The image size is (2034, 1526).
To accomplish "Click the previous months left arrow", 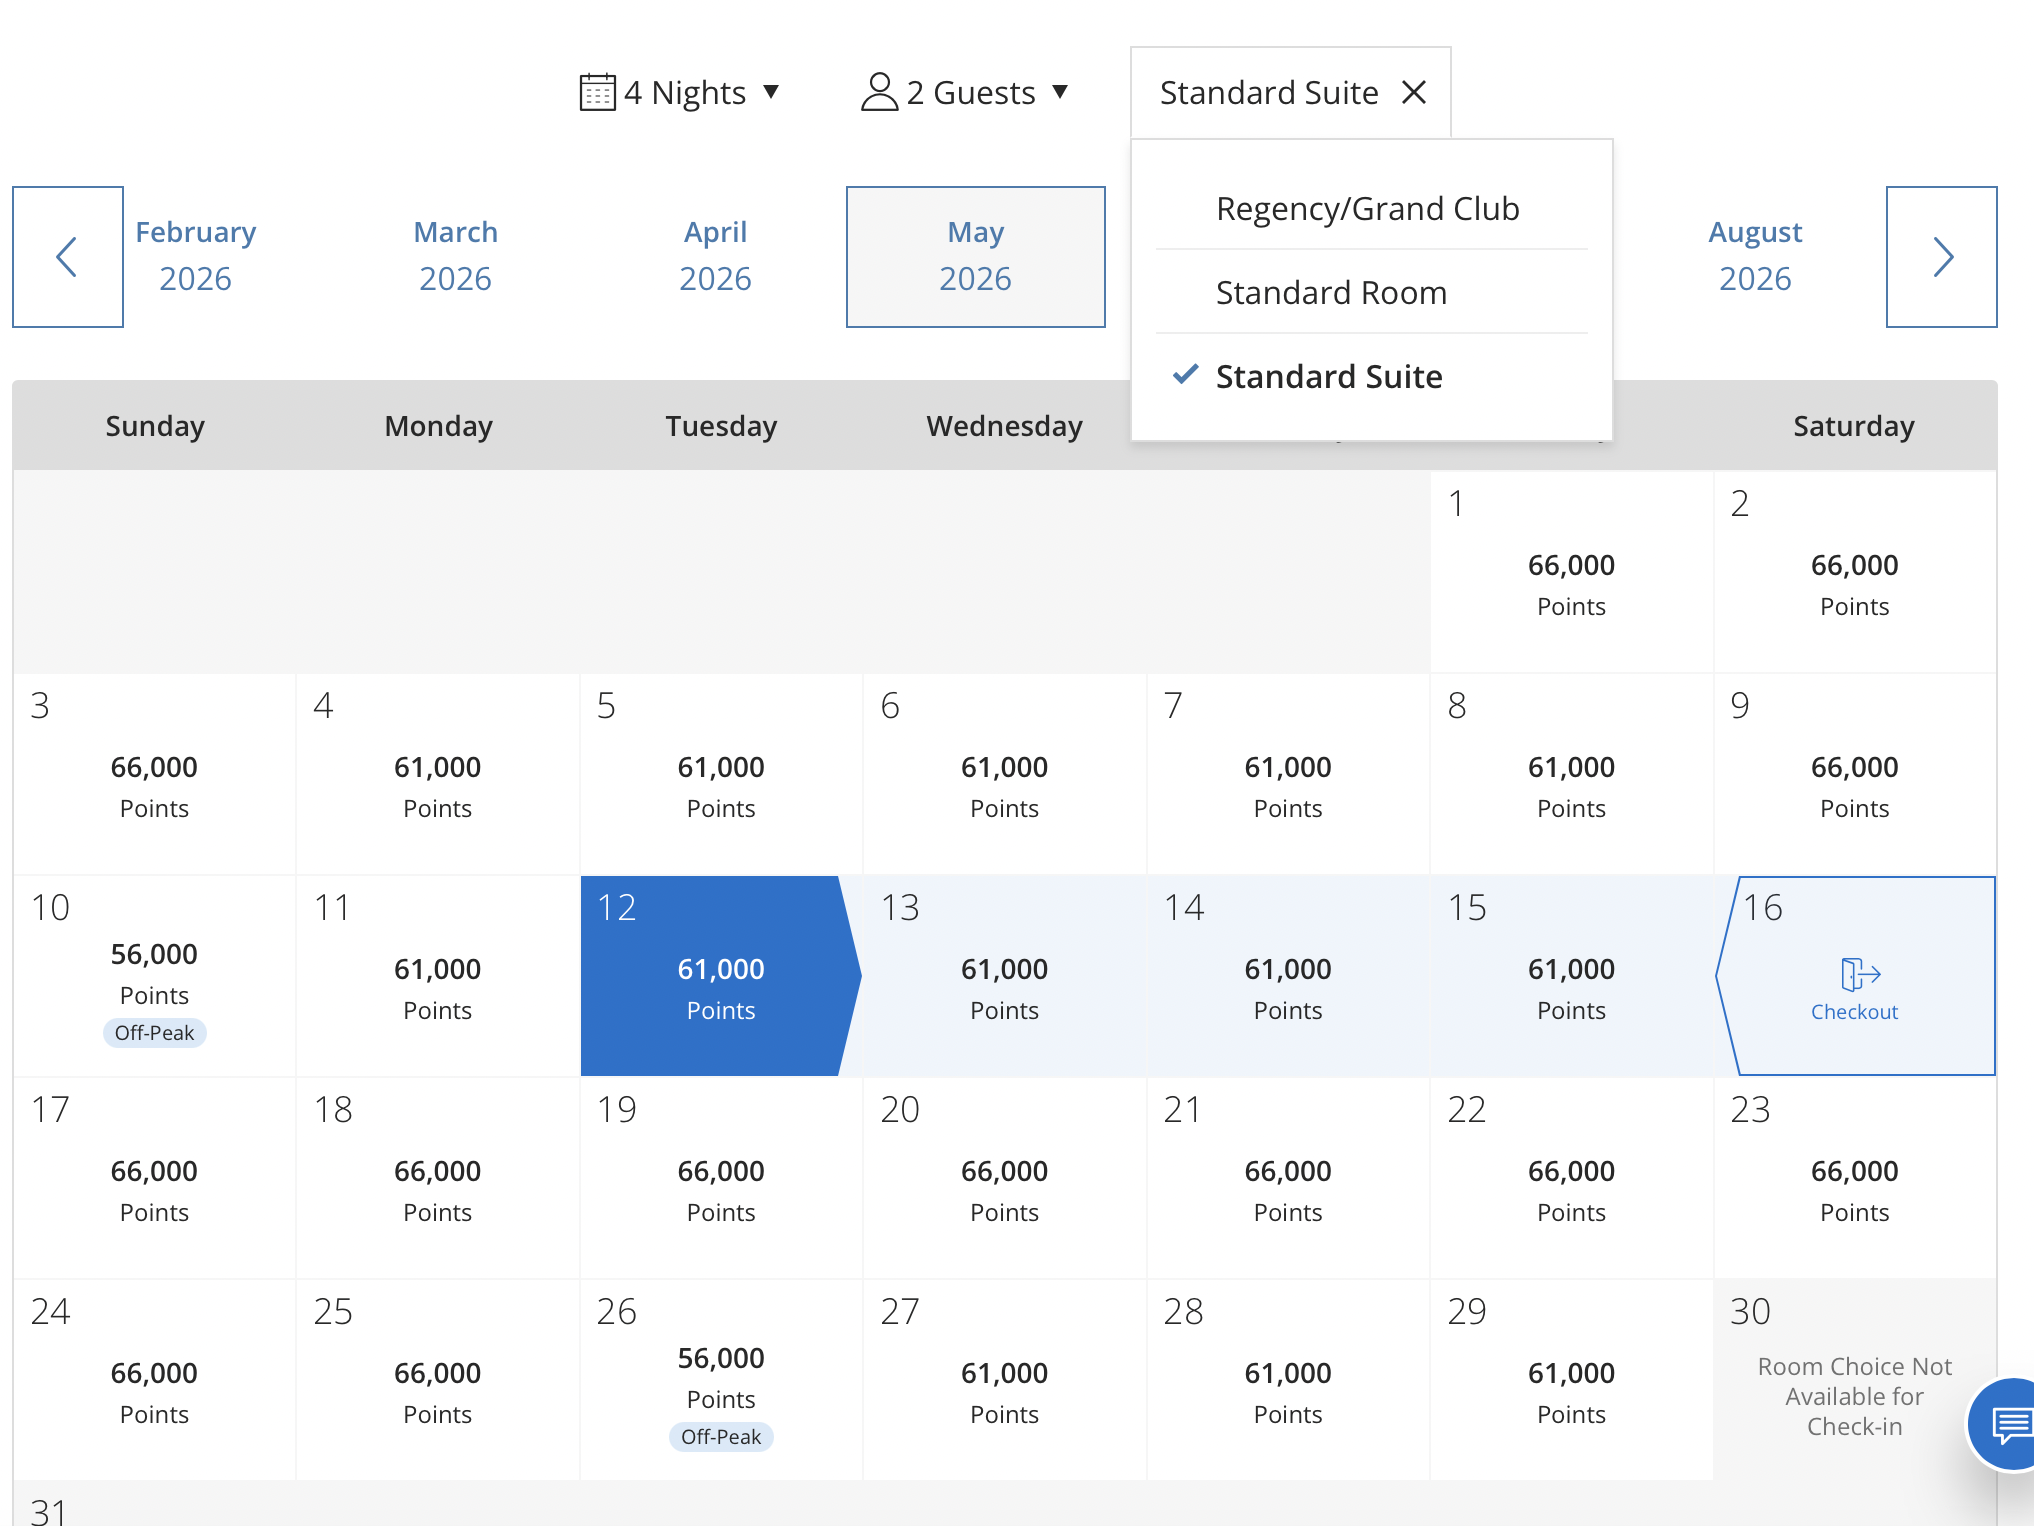I will point(67,257).
